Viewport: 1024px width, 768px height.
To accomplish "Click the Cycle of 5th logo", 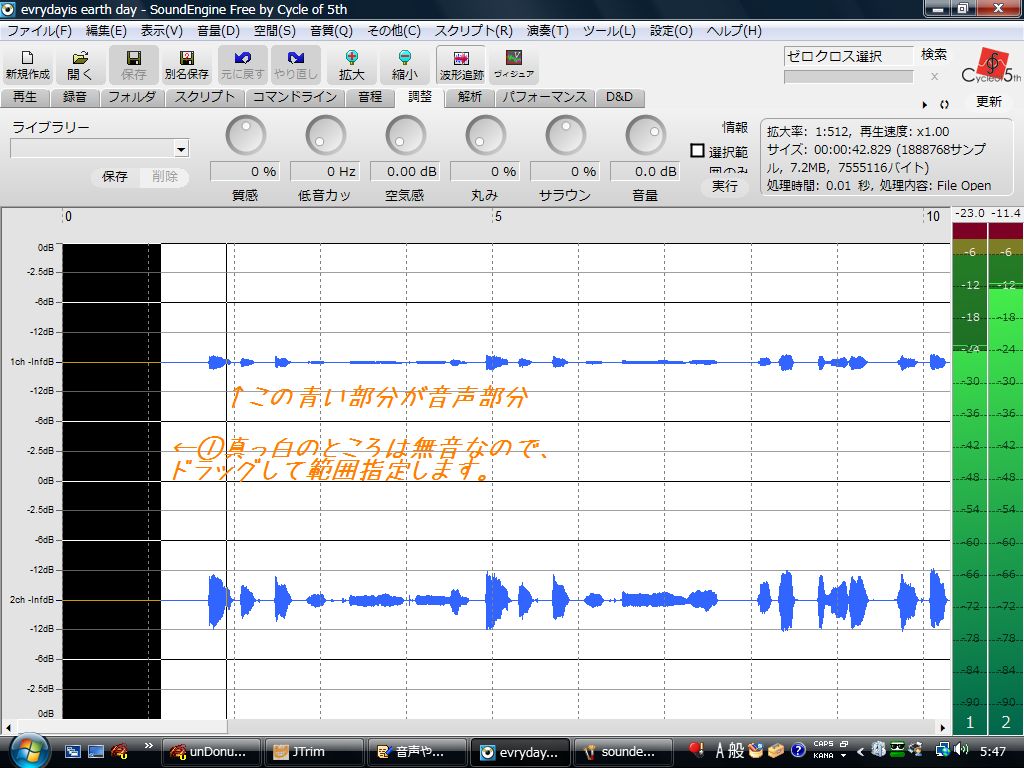I will tap(991, 66).
